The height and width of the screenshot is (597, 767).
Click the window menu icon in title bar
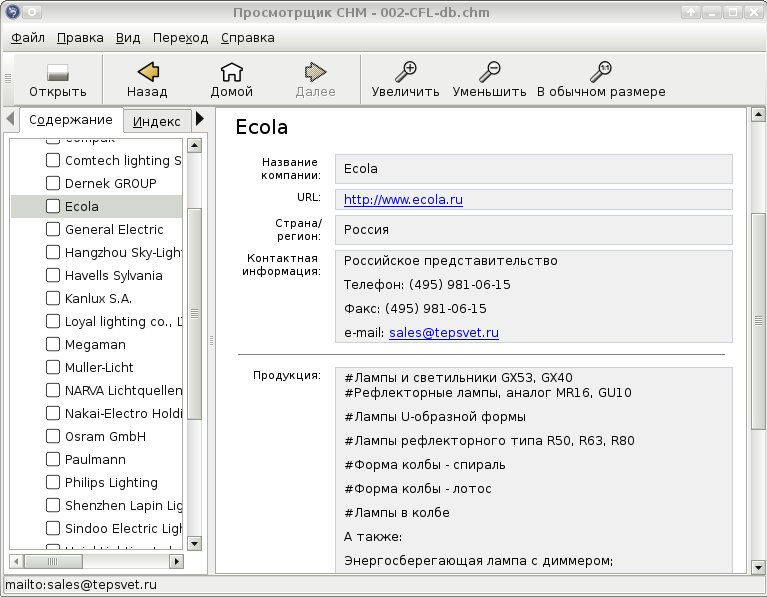pos(12,12)
